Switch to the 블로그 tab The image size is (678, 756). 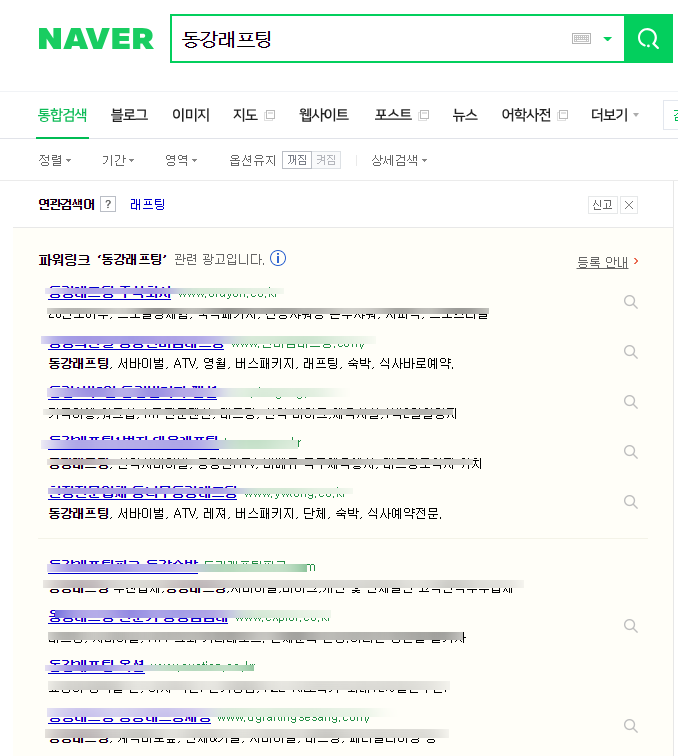point(129,115)
